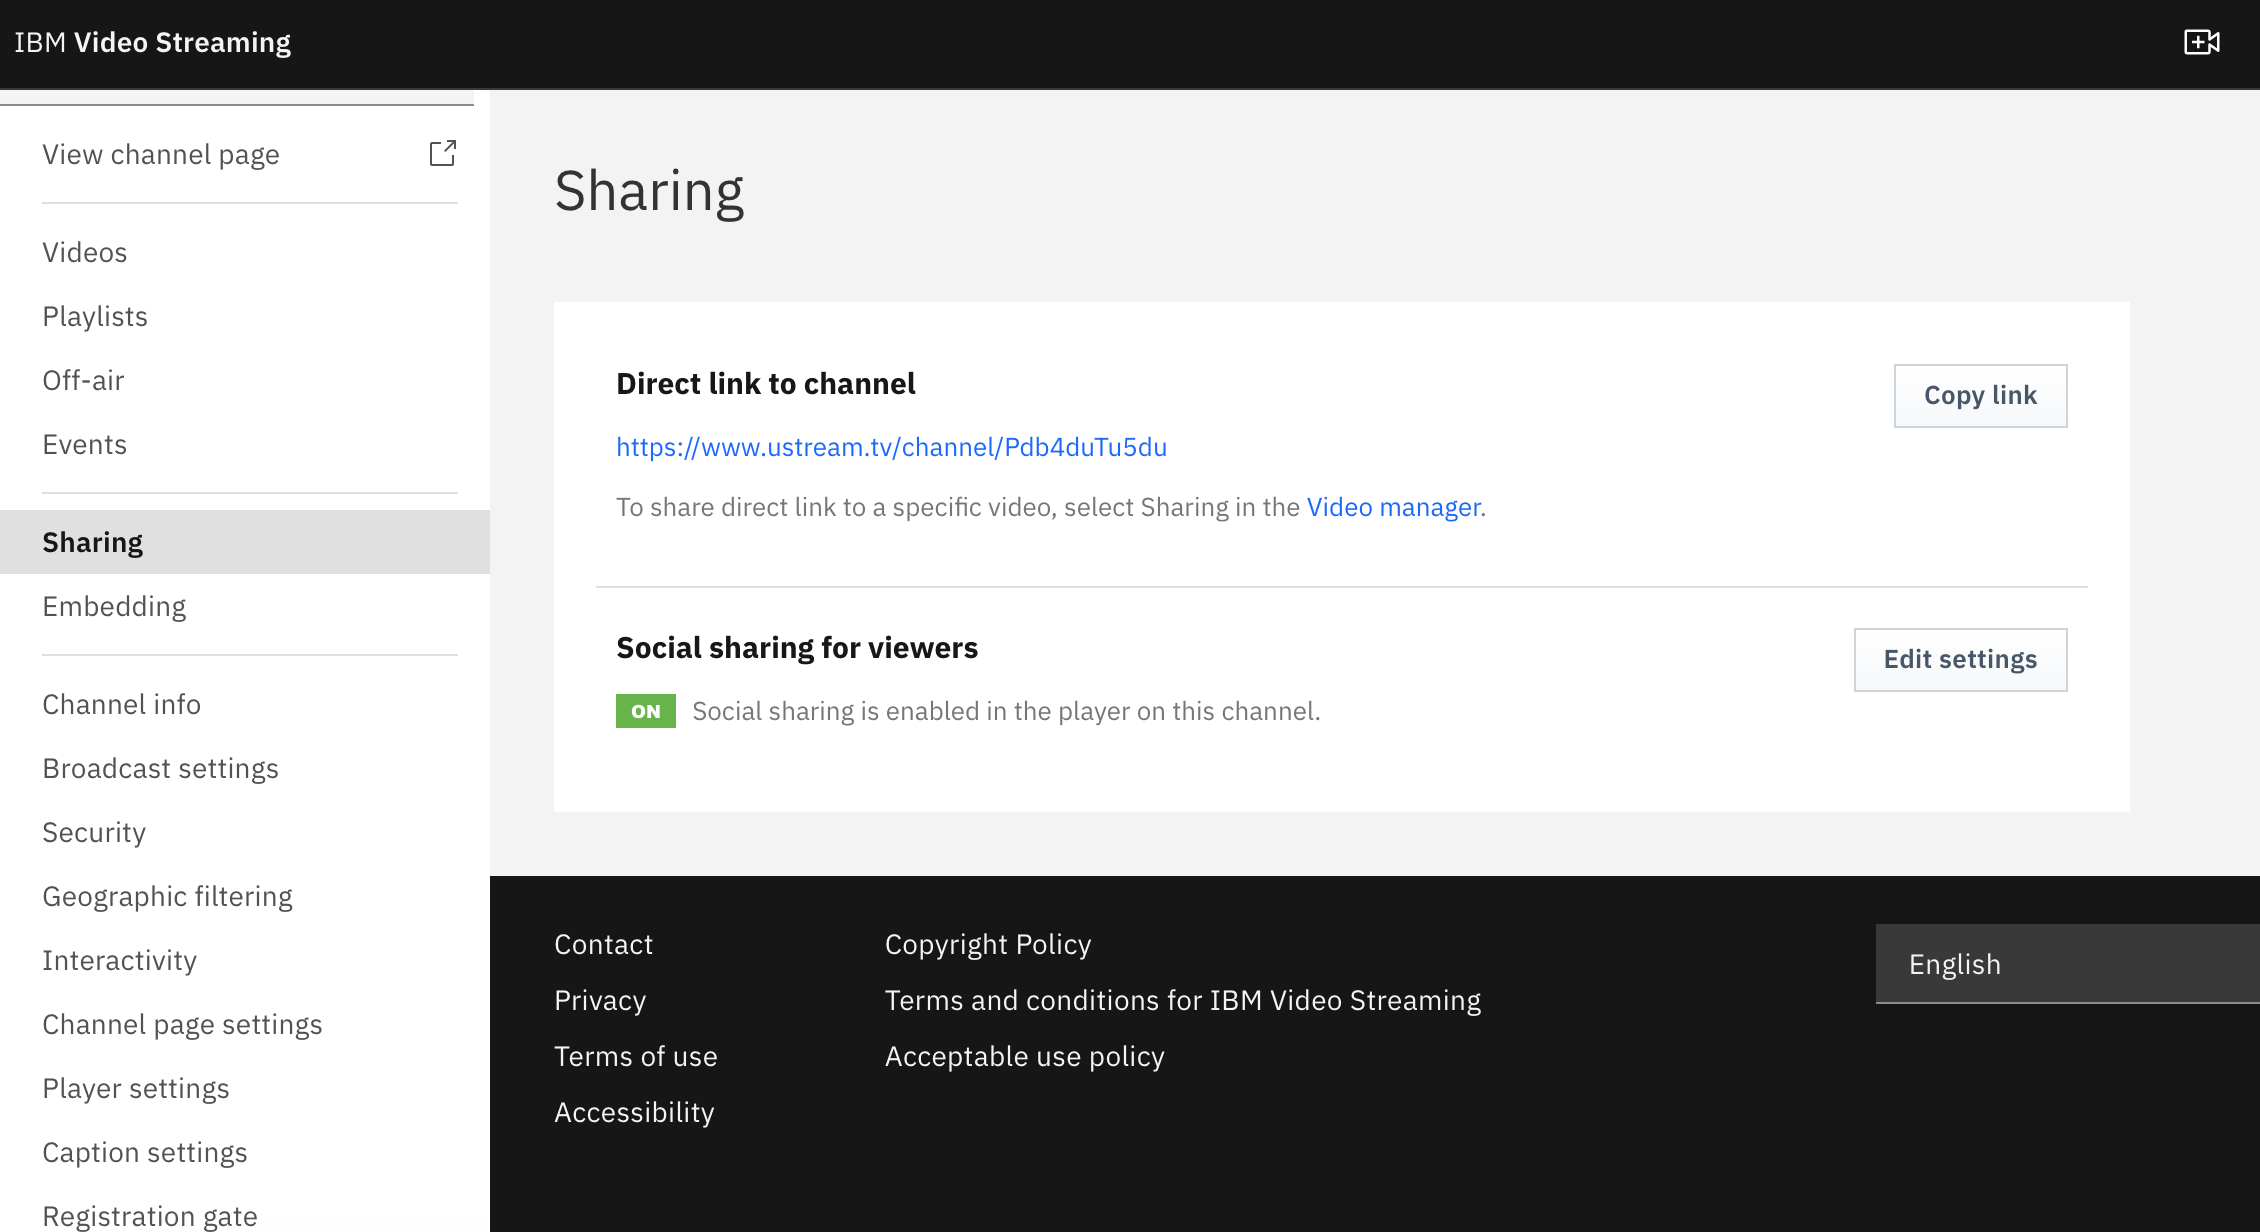
Task: Click Edit settings for social sharing
Action: point(1960,659)
